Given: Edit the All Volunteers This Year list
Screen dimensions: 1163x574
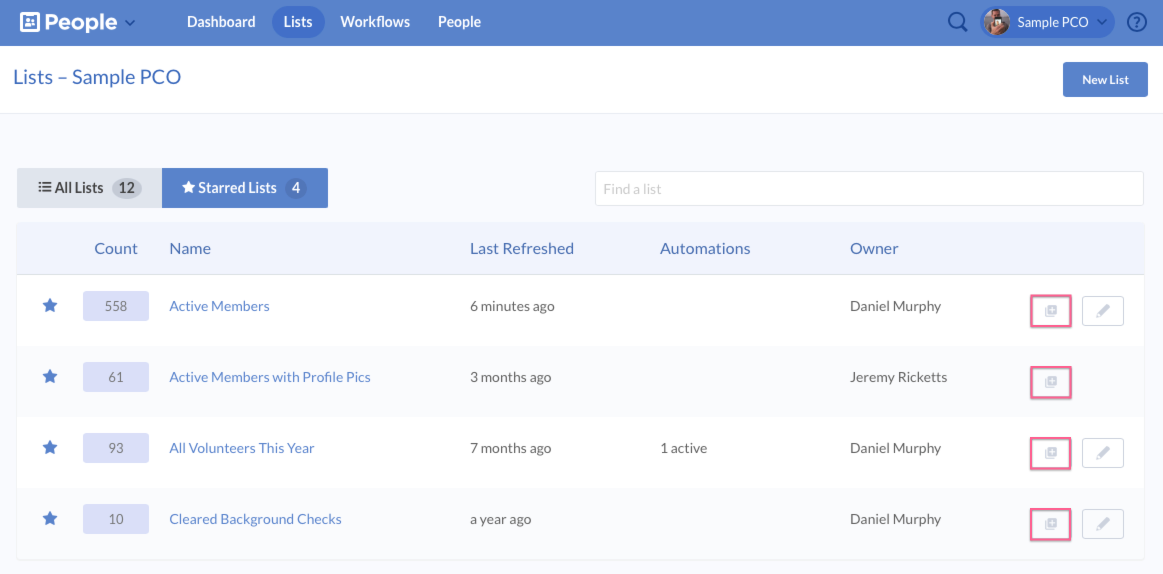Looking at the screenshot, I should pyautogui.click(x=1102, y=453).
